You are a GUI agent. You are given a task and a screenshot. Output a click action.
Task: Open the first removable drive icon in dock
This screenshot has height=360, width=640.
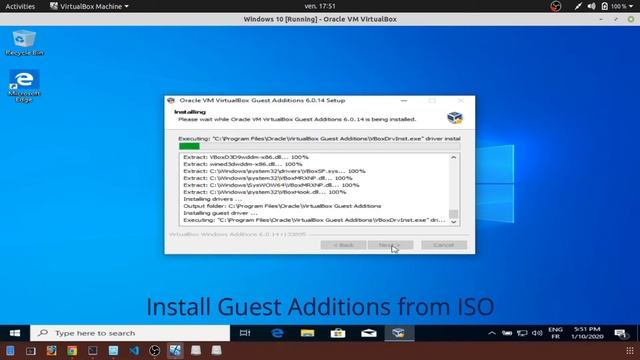pos(196,351)
